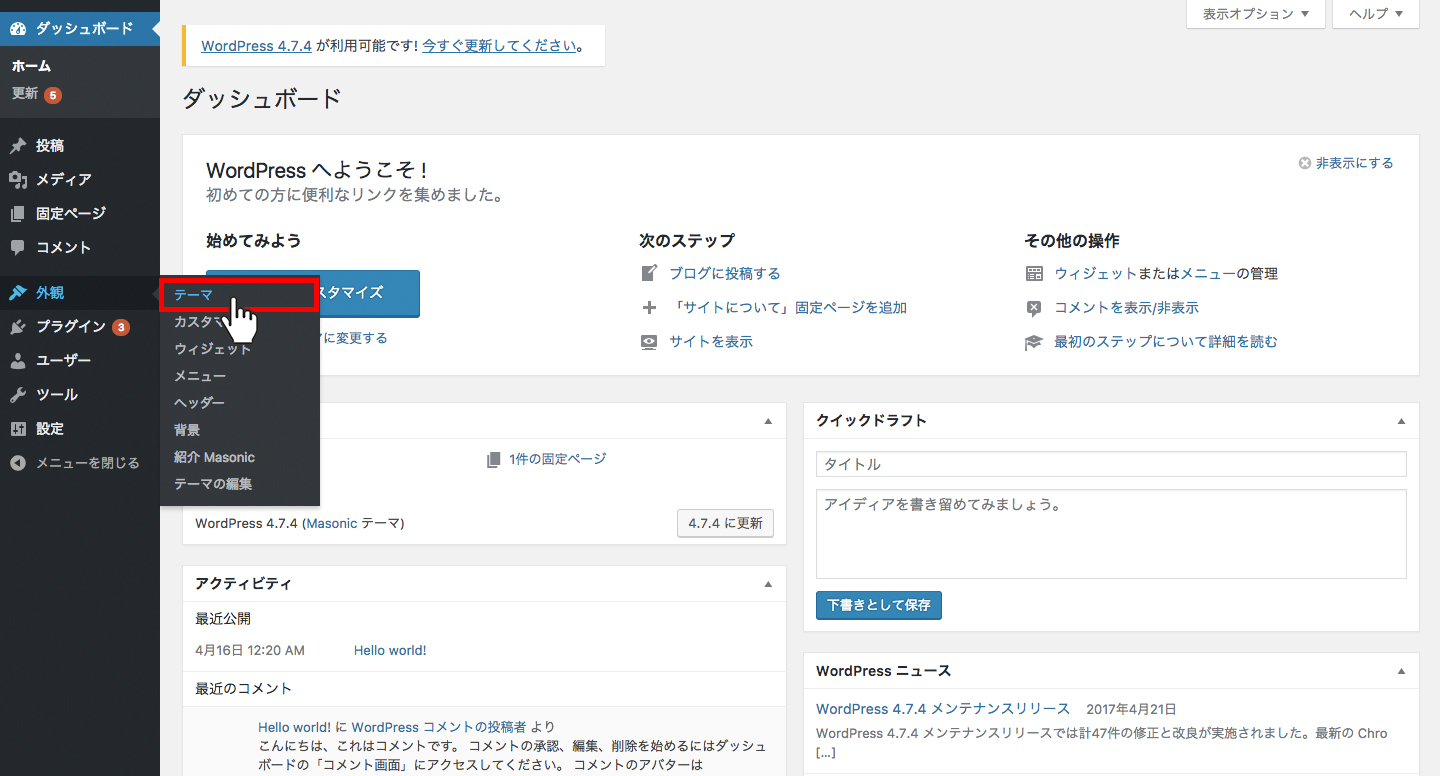Click the speech bubble icon beside コメント
This screenshot has height=776, width=1440.
point(18,247)
